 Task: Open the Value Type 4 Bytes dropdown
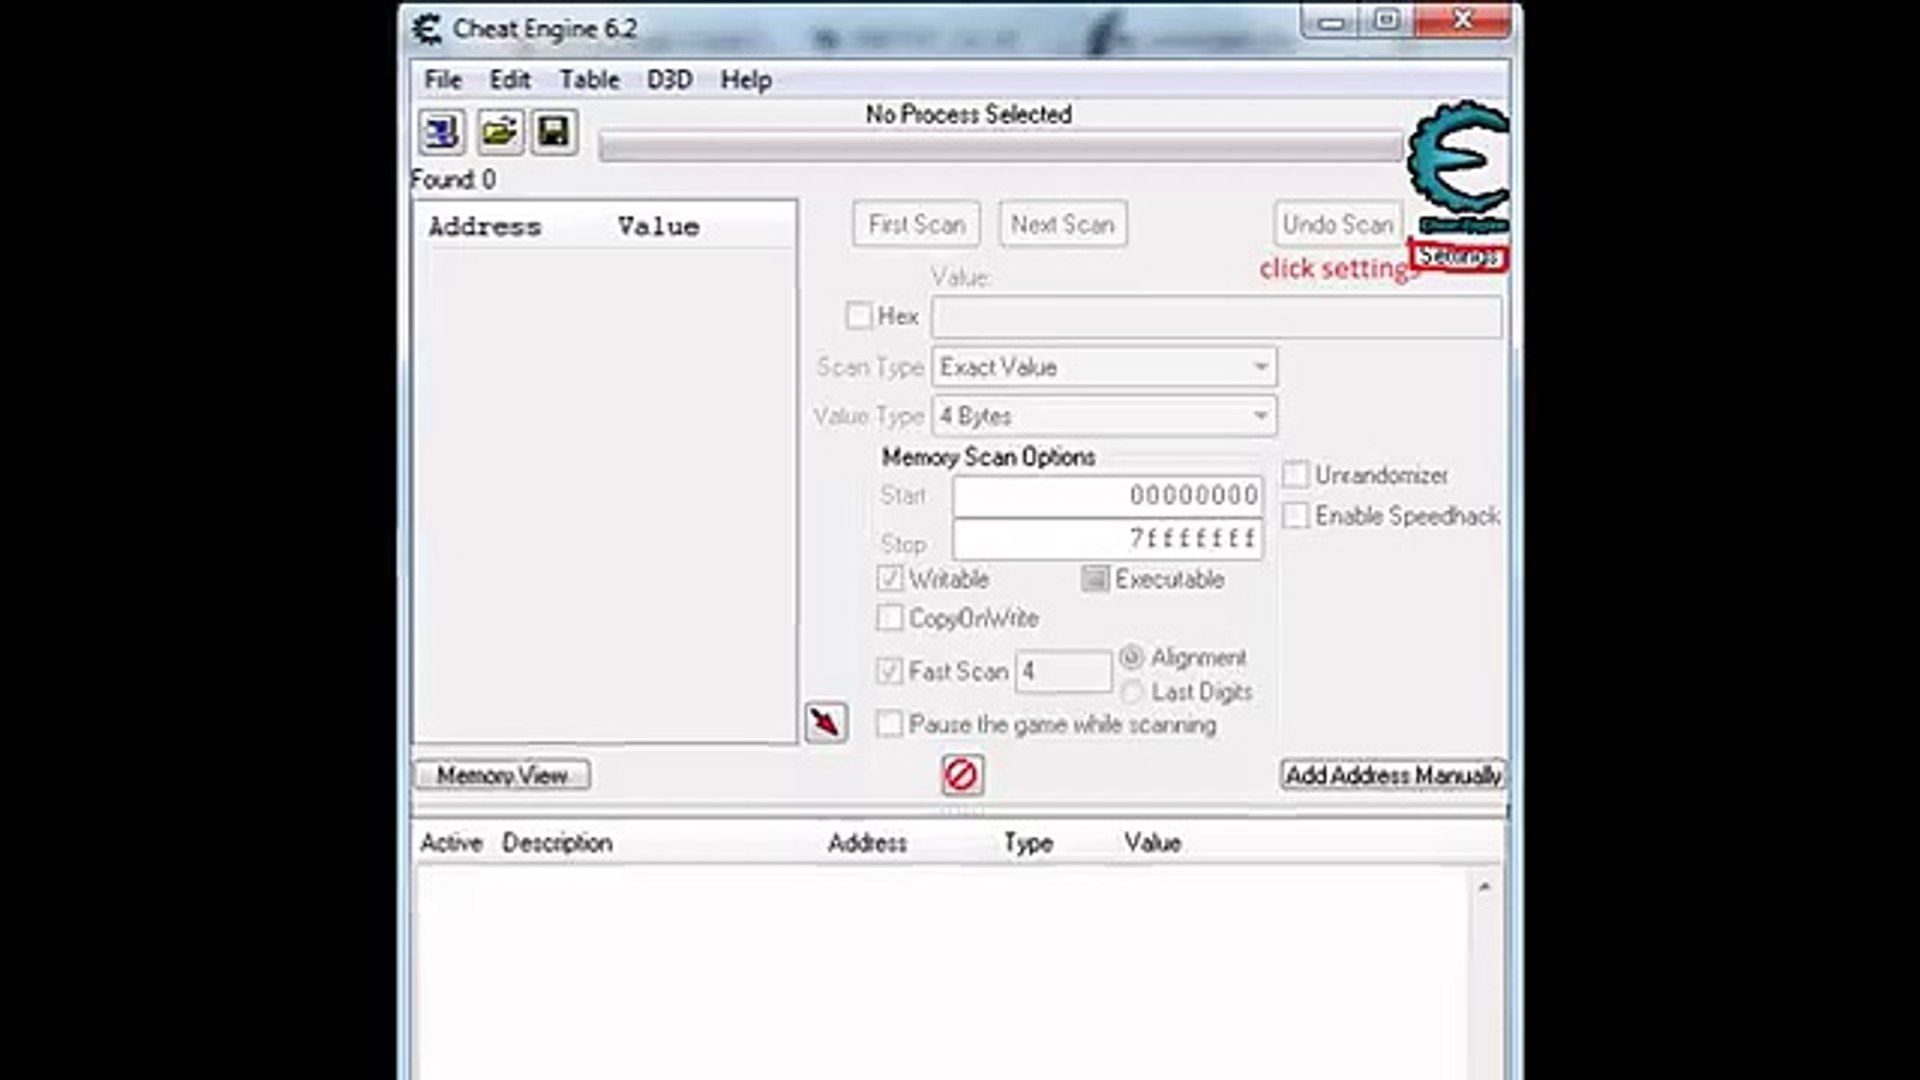(1104, 416)
